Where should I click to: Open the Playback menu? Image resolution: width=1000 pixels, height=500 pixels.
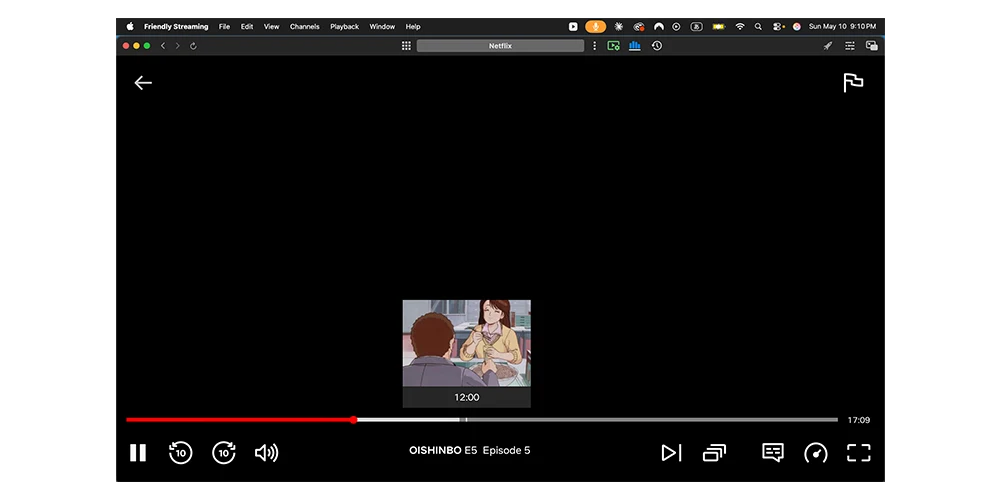[x=344, y=27]
